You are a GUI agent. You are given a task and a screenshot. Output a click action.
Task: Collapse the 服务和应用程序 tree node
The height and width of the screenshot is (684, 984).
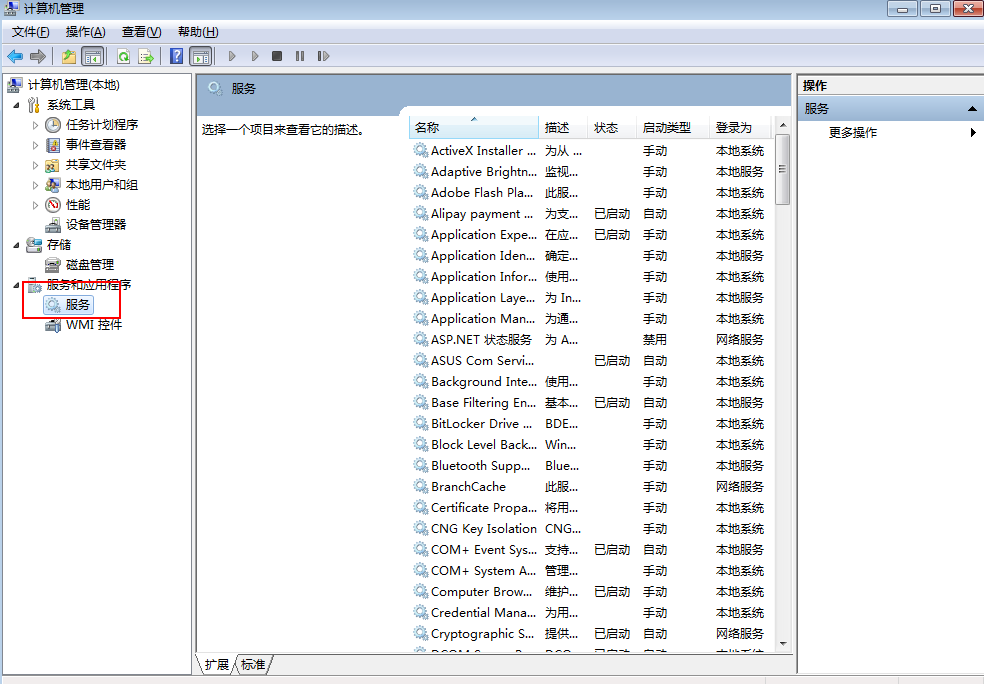click(16, 285)
